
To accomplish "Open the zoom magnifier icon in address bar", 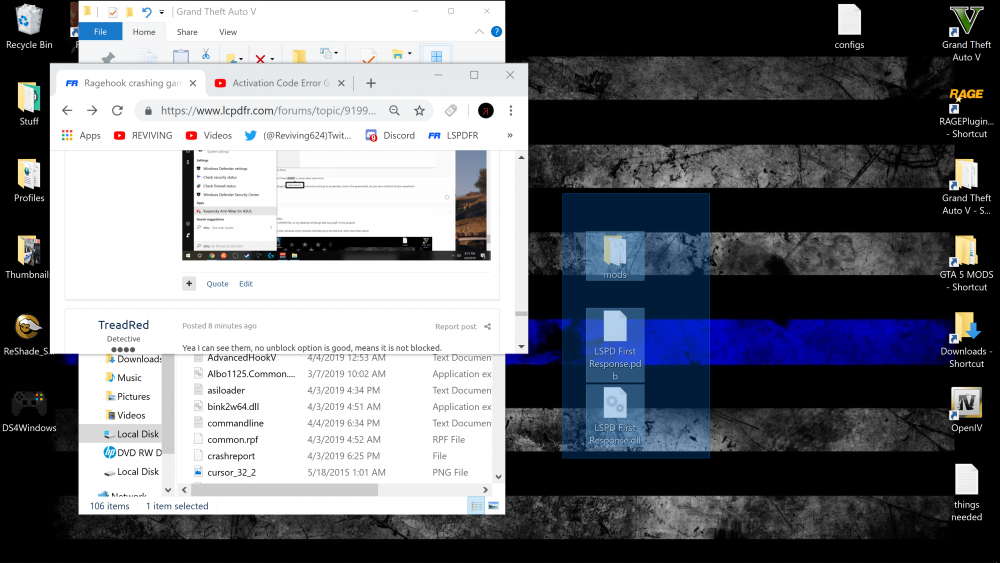I will coord(394,110).
